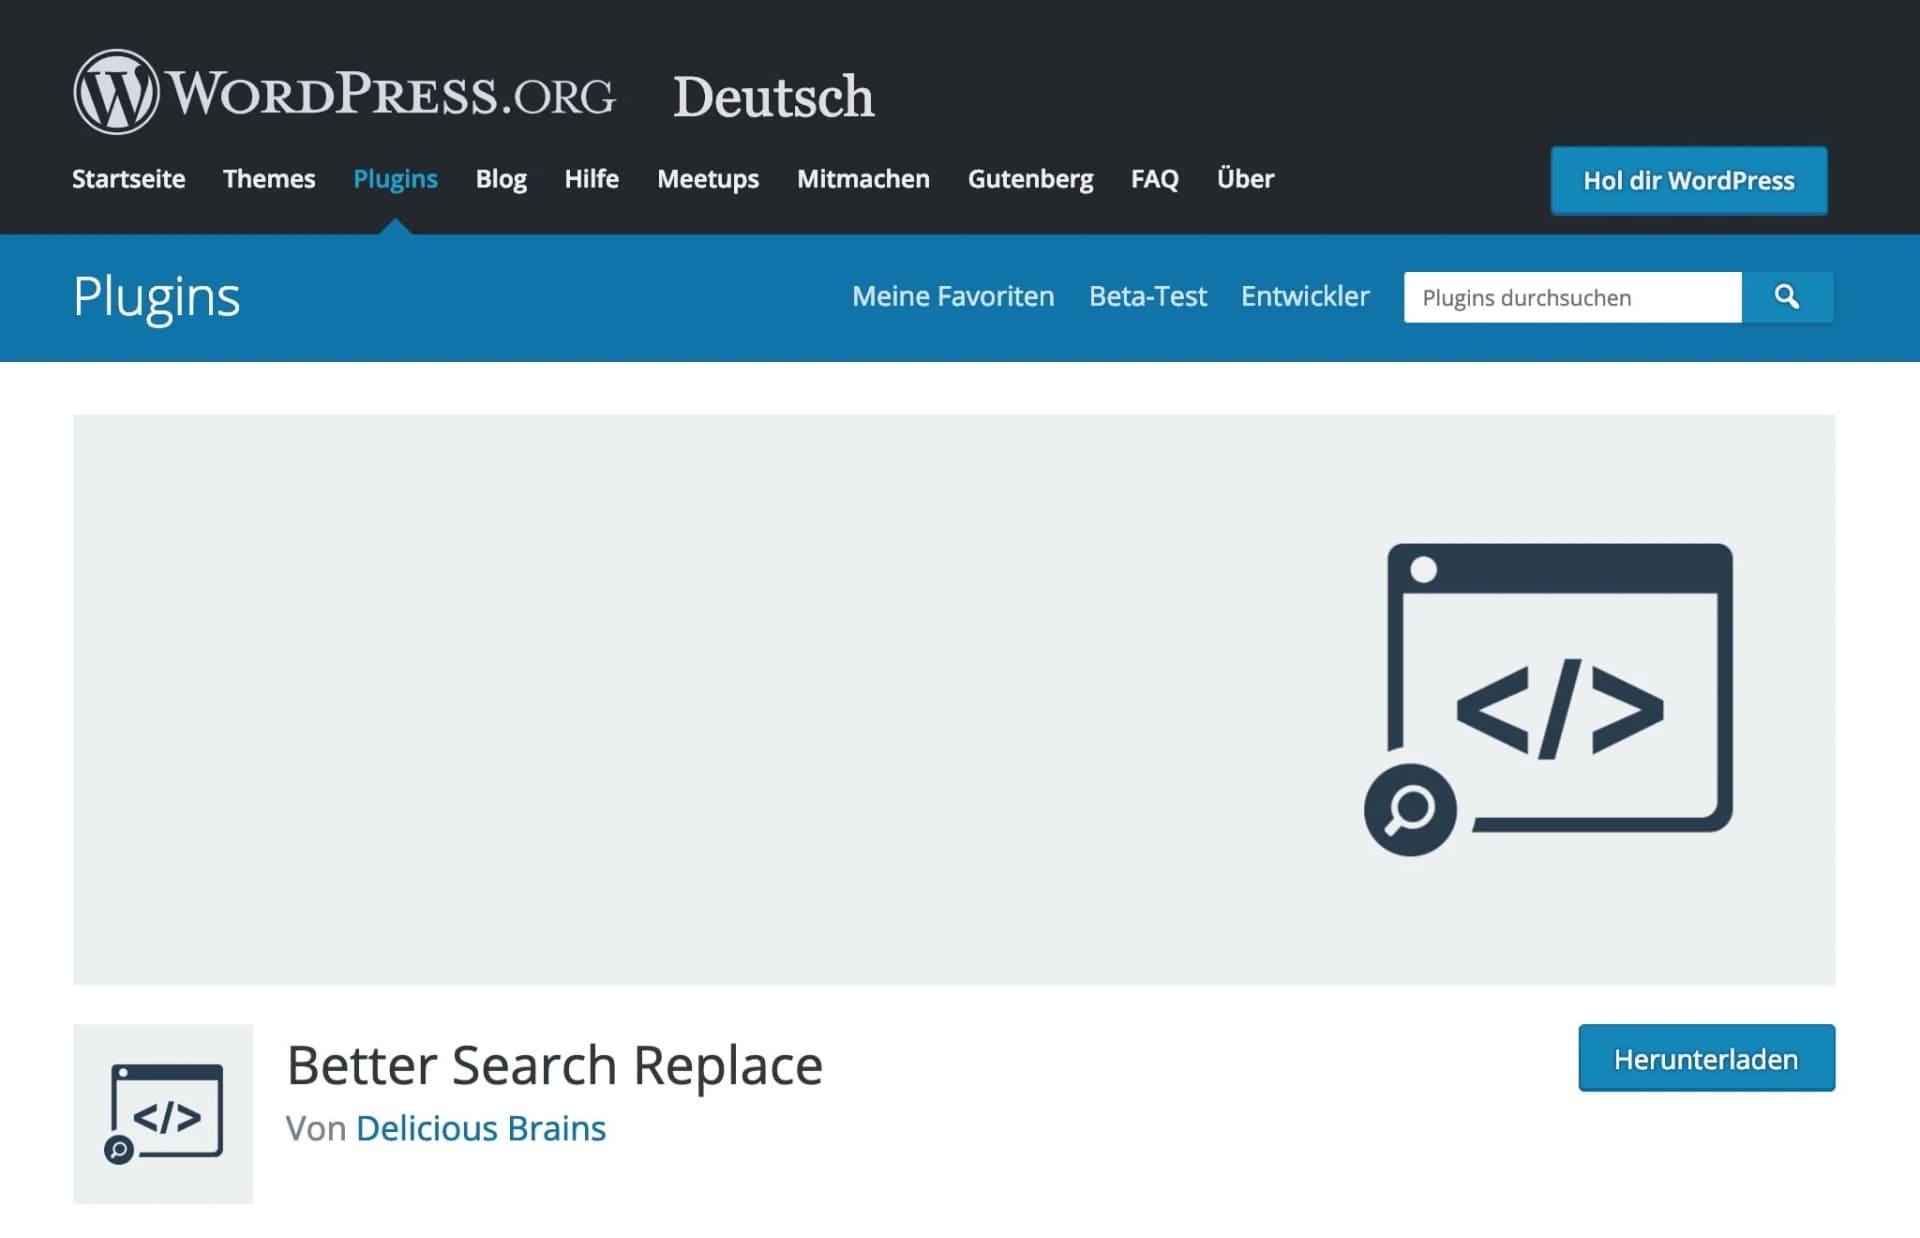Click the WordPress.org logo
The width and height of the screenshot is (1920, 1238).
point(345,93)
